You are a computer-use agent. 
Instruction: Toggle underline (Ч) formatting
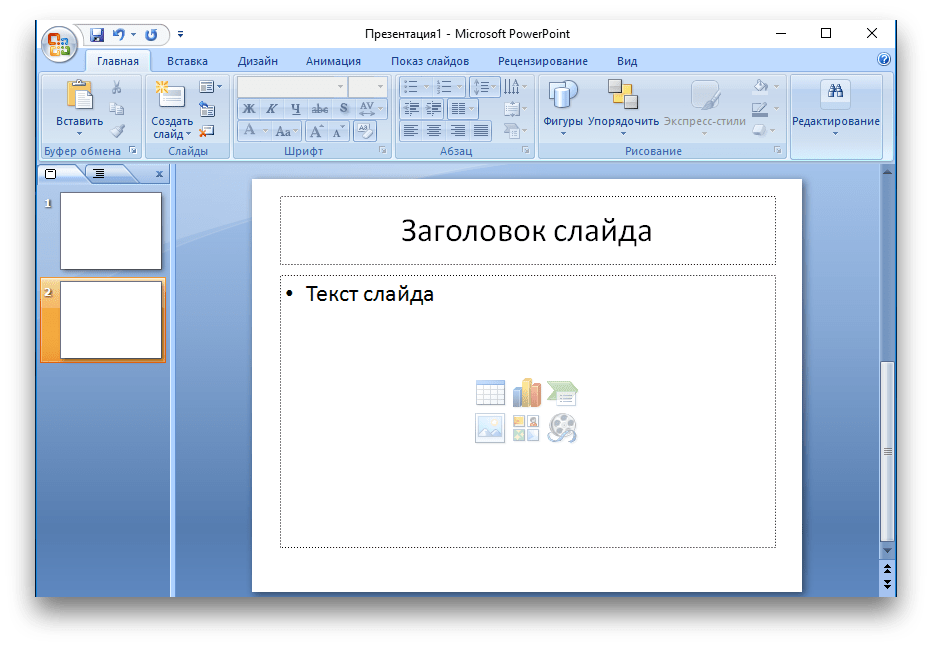[x=296, y=109]
